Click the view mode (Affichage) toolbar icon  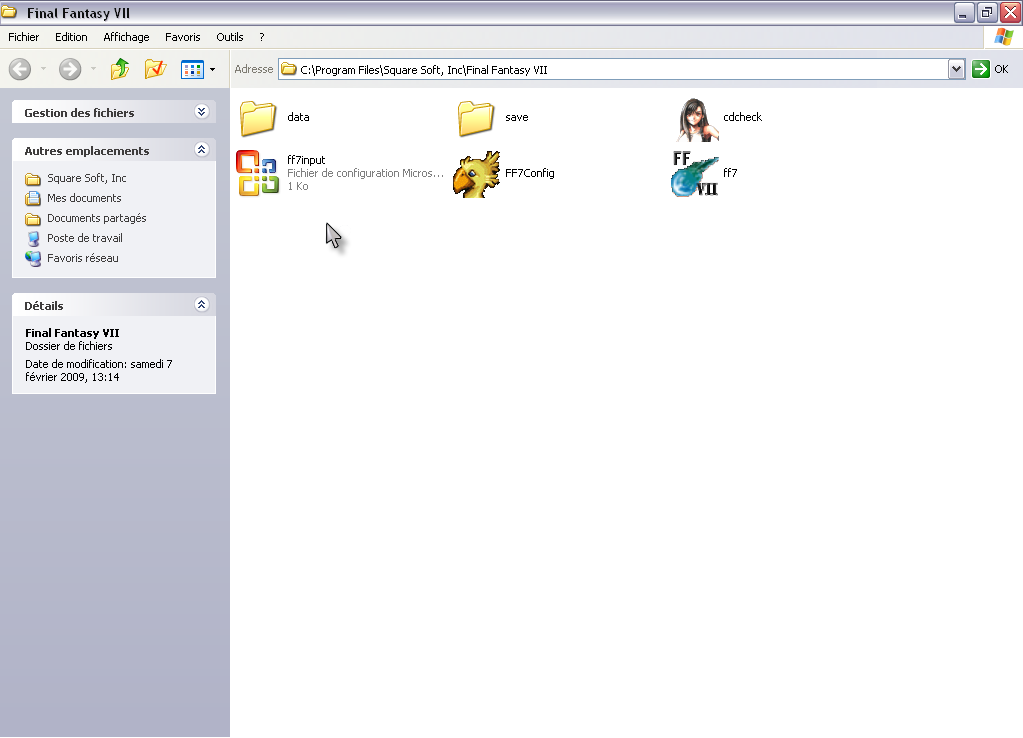tap(192, 69)
